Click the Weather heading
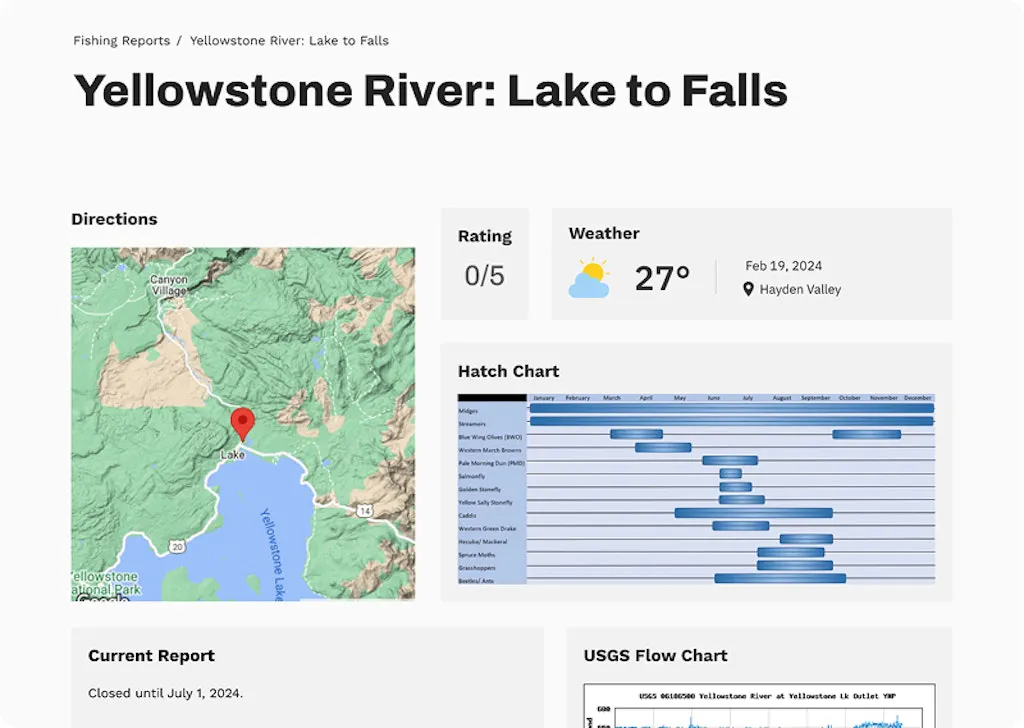Screen dimensions: 1024x728 point(604,233)
